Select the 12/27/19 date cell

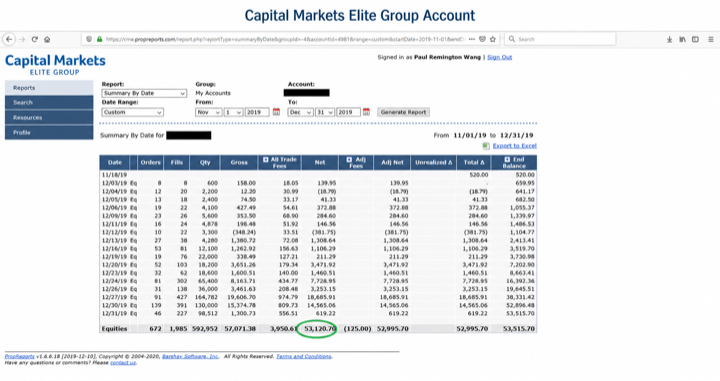click(114, 297)
